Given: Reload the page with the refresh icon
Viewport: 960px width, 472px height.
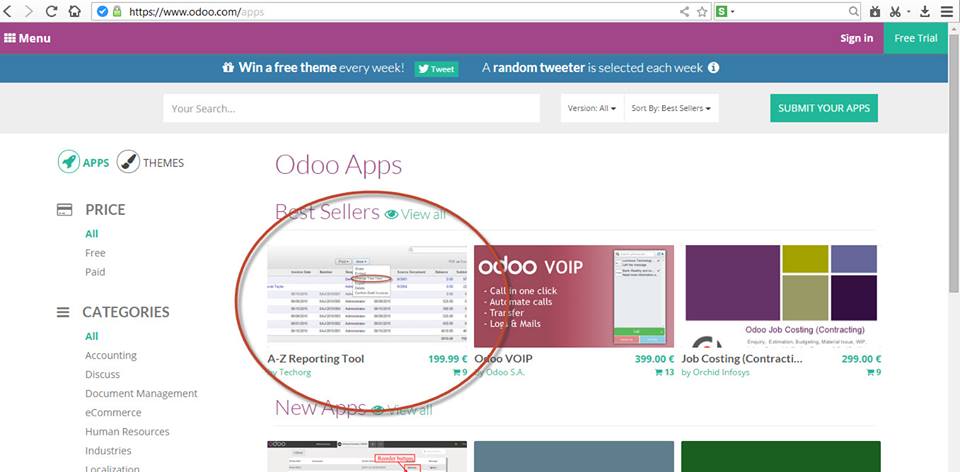Looking at the screenshot, I should click(51, 11).
